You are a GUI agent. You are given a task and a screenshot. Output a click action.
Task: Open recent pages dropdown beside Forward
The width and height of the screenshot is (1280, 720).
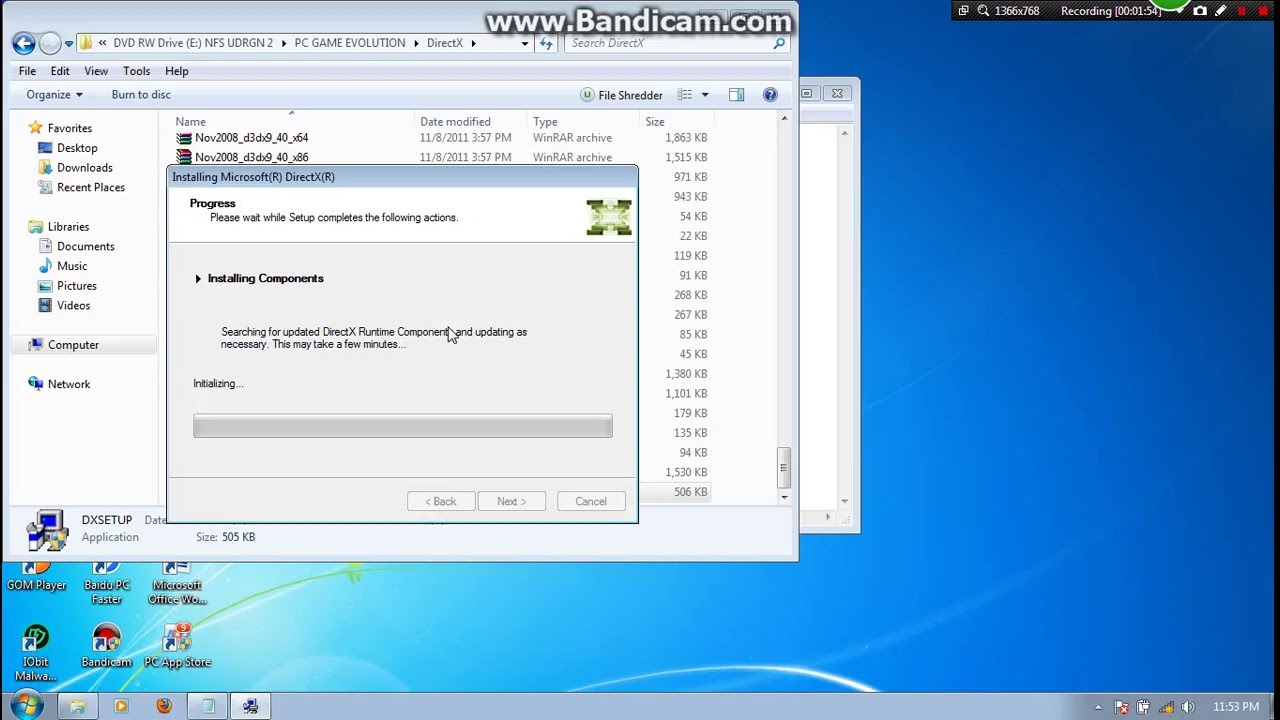[69, 44]
